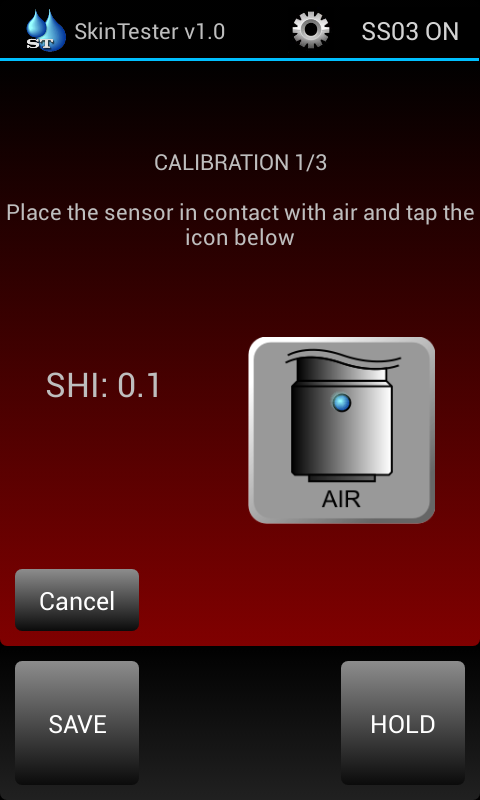Open settings via the gear icon

tap(311, 30)
